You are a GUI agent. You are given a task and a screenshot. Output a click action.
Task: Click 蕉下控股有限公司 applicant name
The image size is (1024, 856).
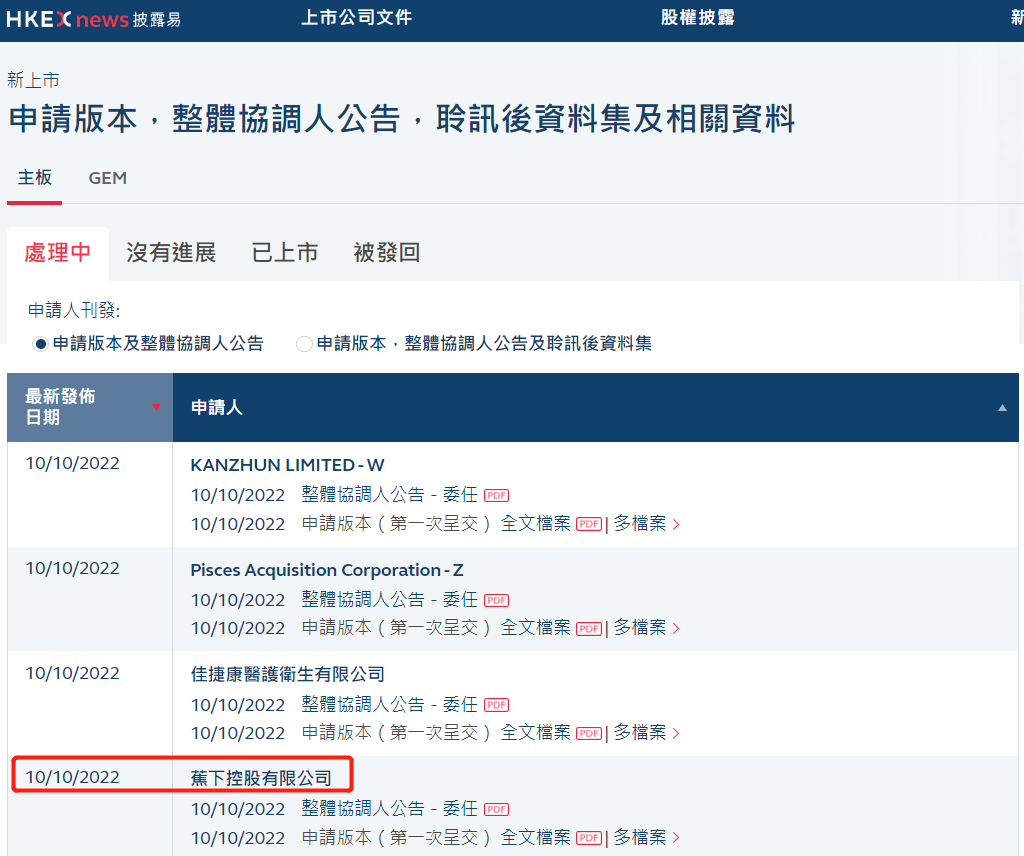click(260, 778)
